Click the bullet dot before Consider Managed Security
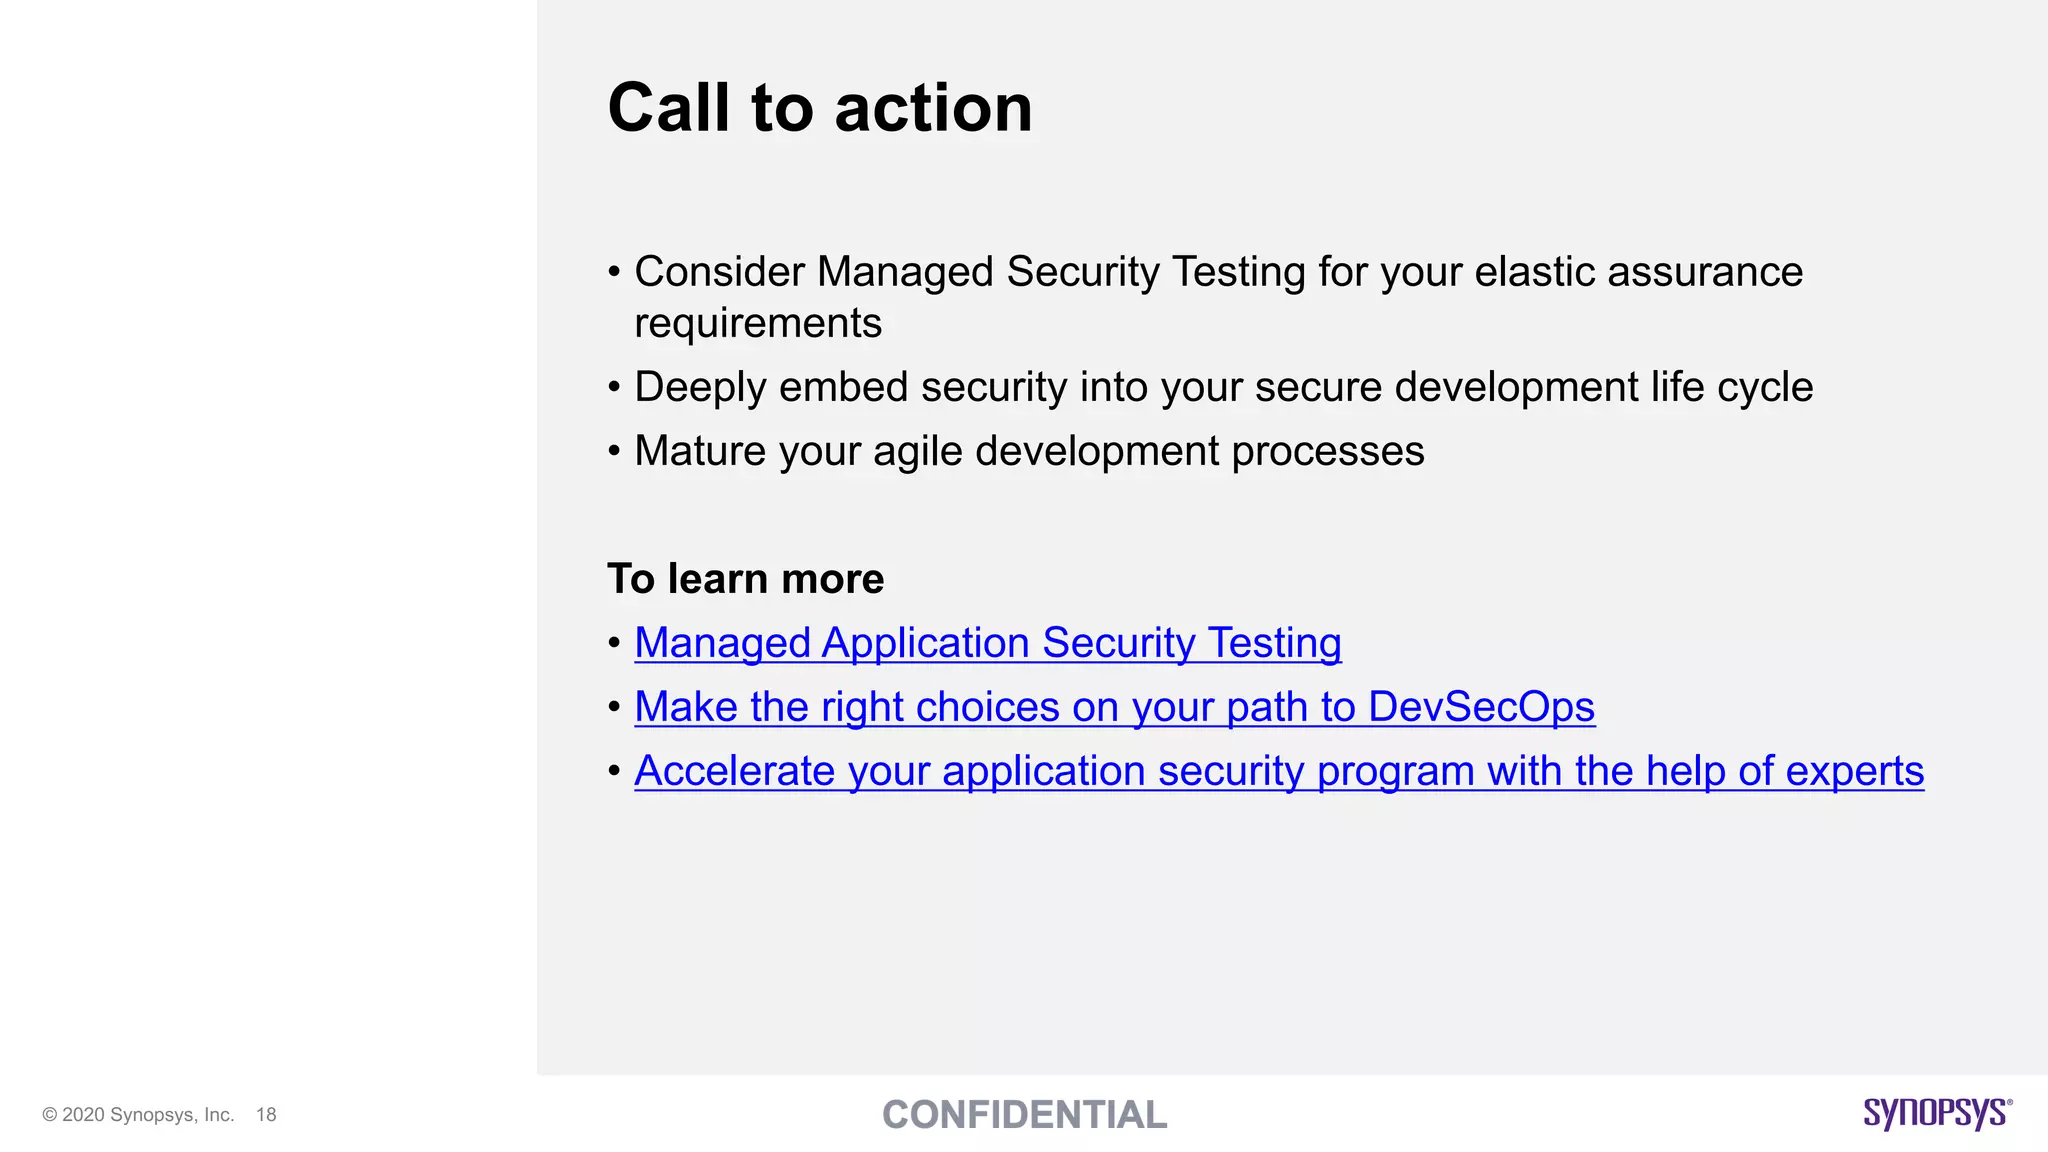Screen dimensions: 2048x1152 614,272
